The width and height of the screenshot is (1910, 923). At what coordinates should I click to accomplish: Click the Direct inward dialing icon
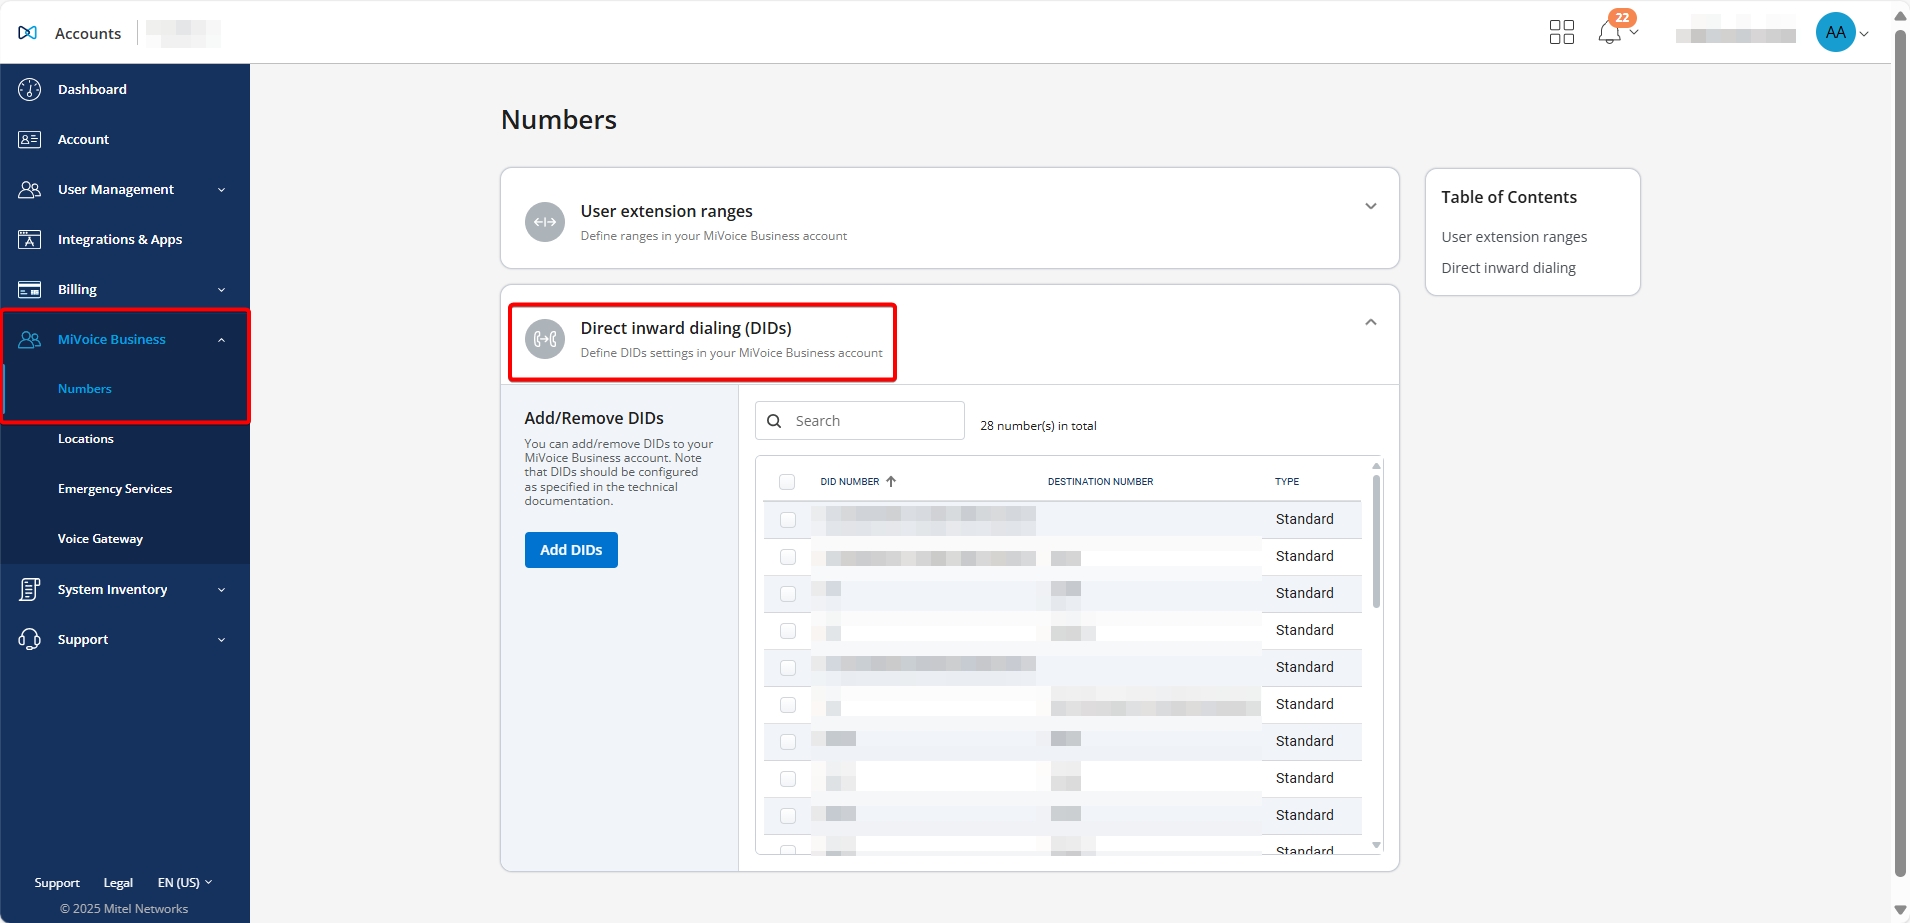click(x=545, y=339)
